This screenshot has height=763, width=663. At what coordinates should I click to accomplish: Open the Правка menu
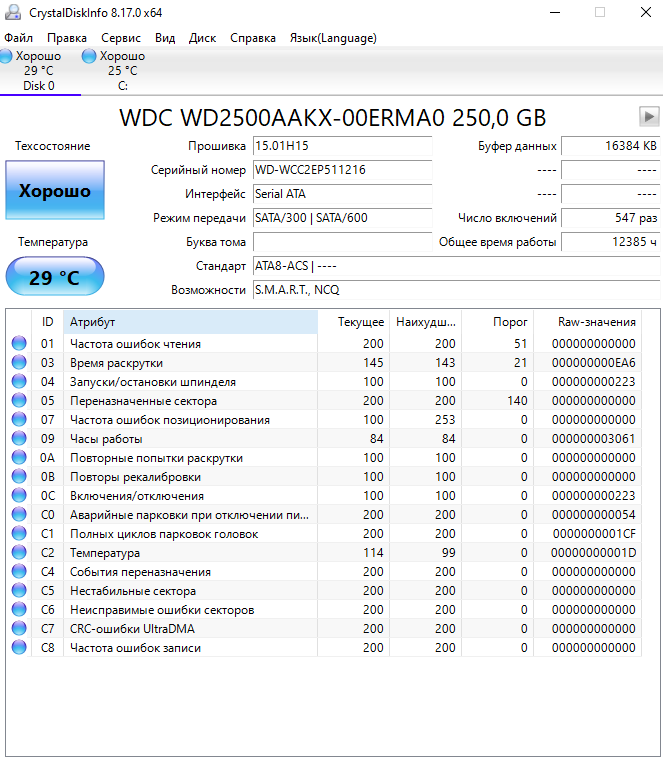(x=67, y=38)
